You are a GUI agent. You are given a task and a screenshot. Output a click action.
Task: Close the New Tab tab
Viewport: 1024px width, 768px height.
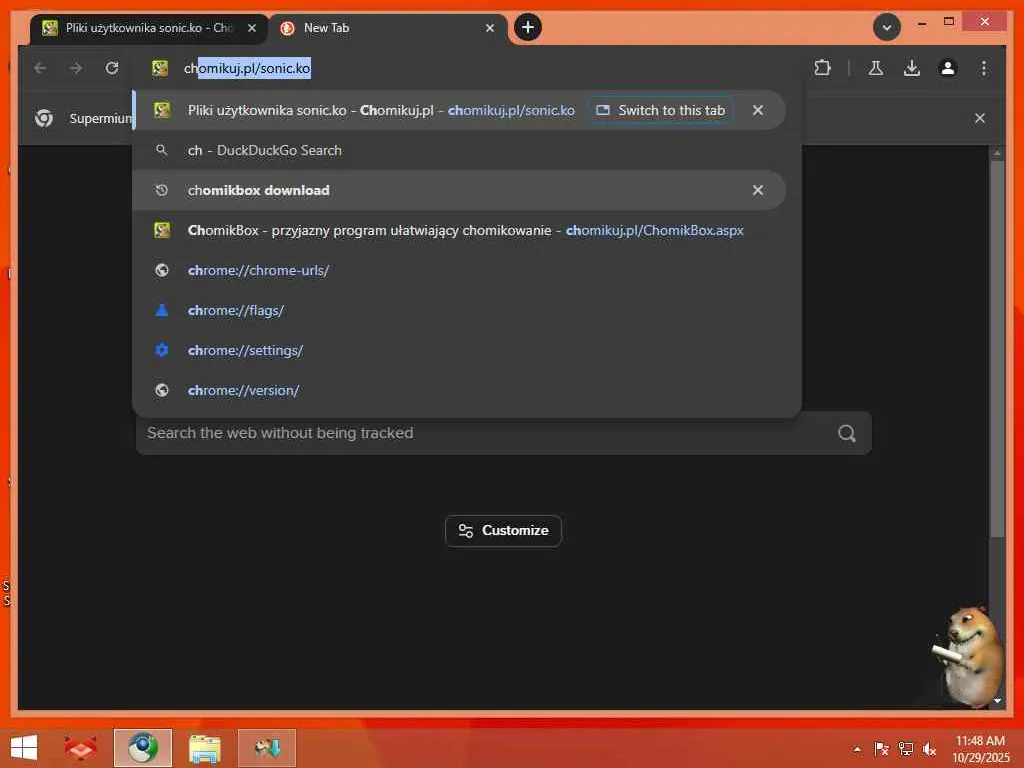[x=490, y=28]
